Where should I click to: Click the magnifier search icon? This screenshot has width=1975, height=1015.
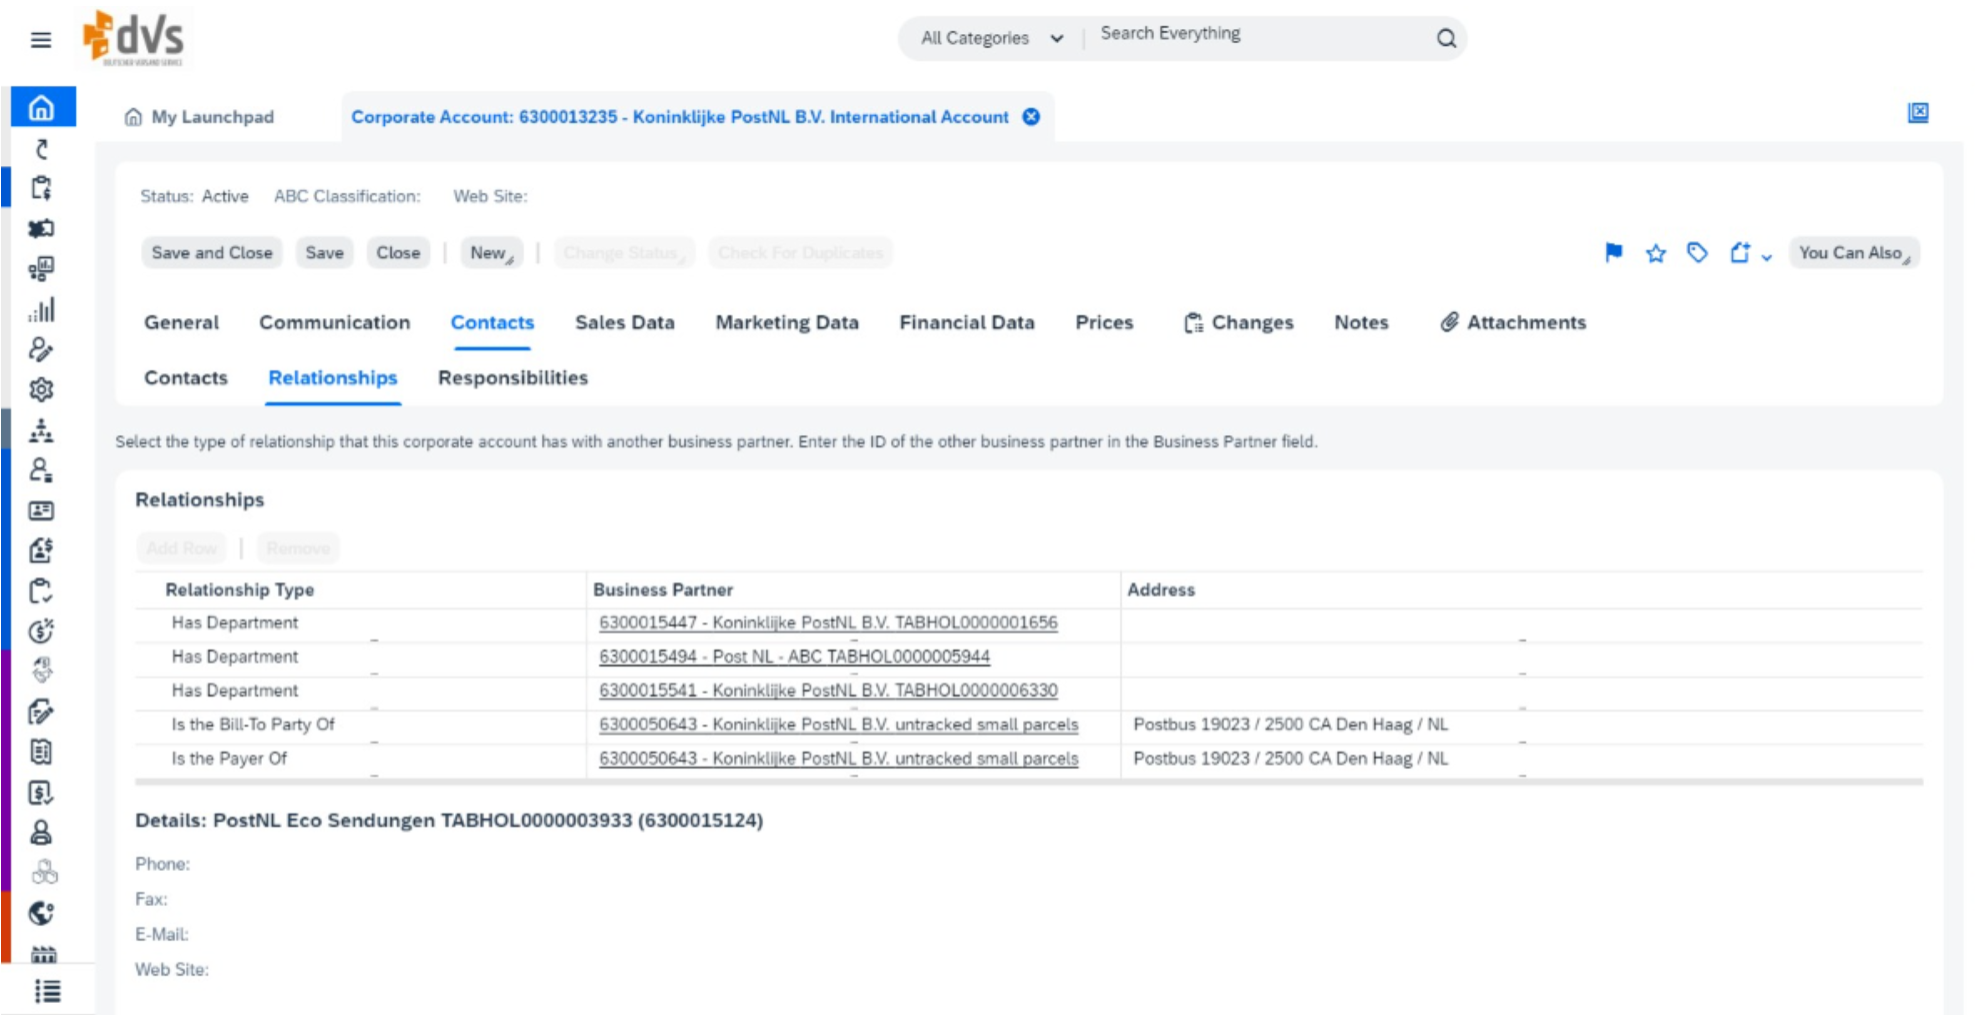click(x=1446, y=38)
